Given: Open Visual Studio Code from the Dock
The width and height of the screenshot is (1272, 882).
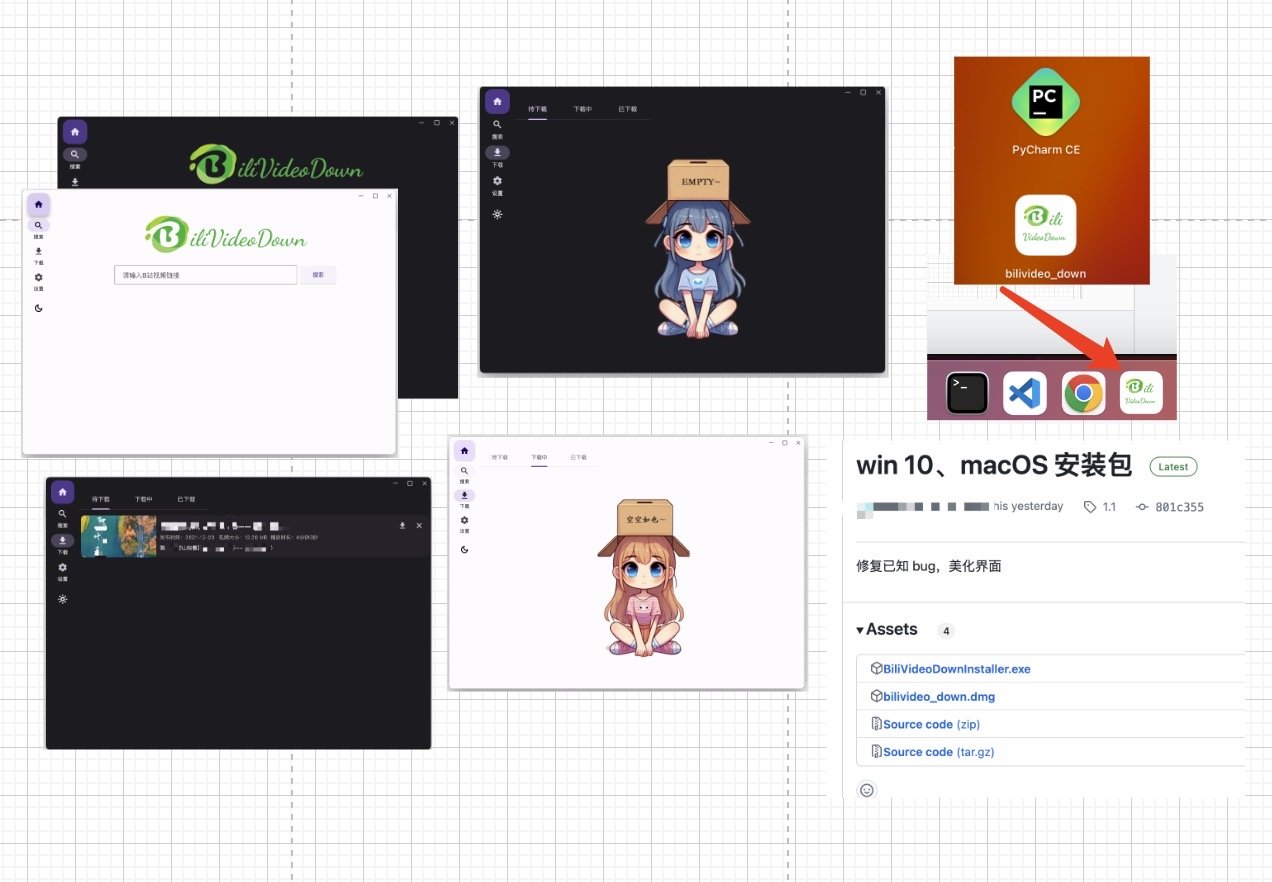Looking at the screenshot, I should (x=1025, y=393).
